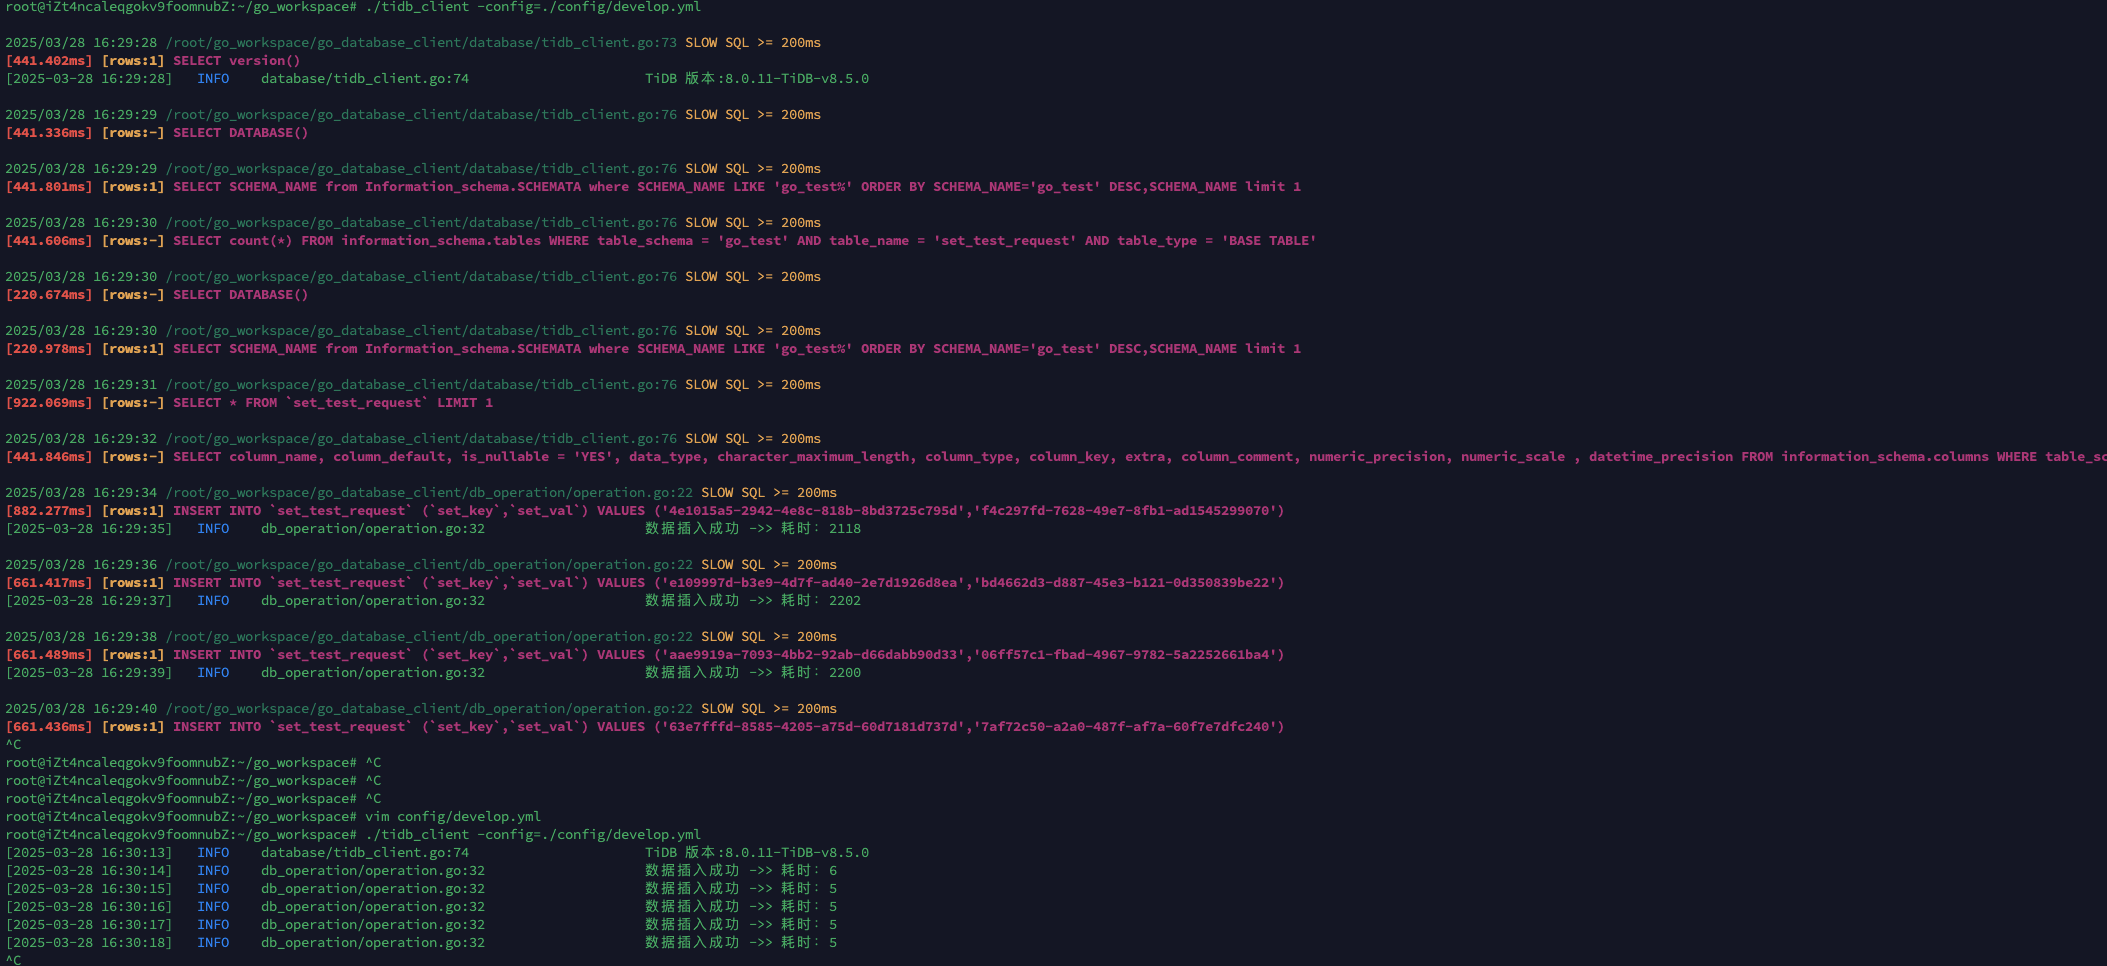
Task: Click the '[2025-03-28 16:29:28]' log timestamp
Action: (x=89, y=79)
